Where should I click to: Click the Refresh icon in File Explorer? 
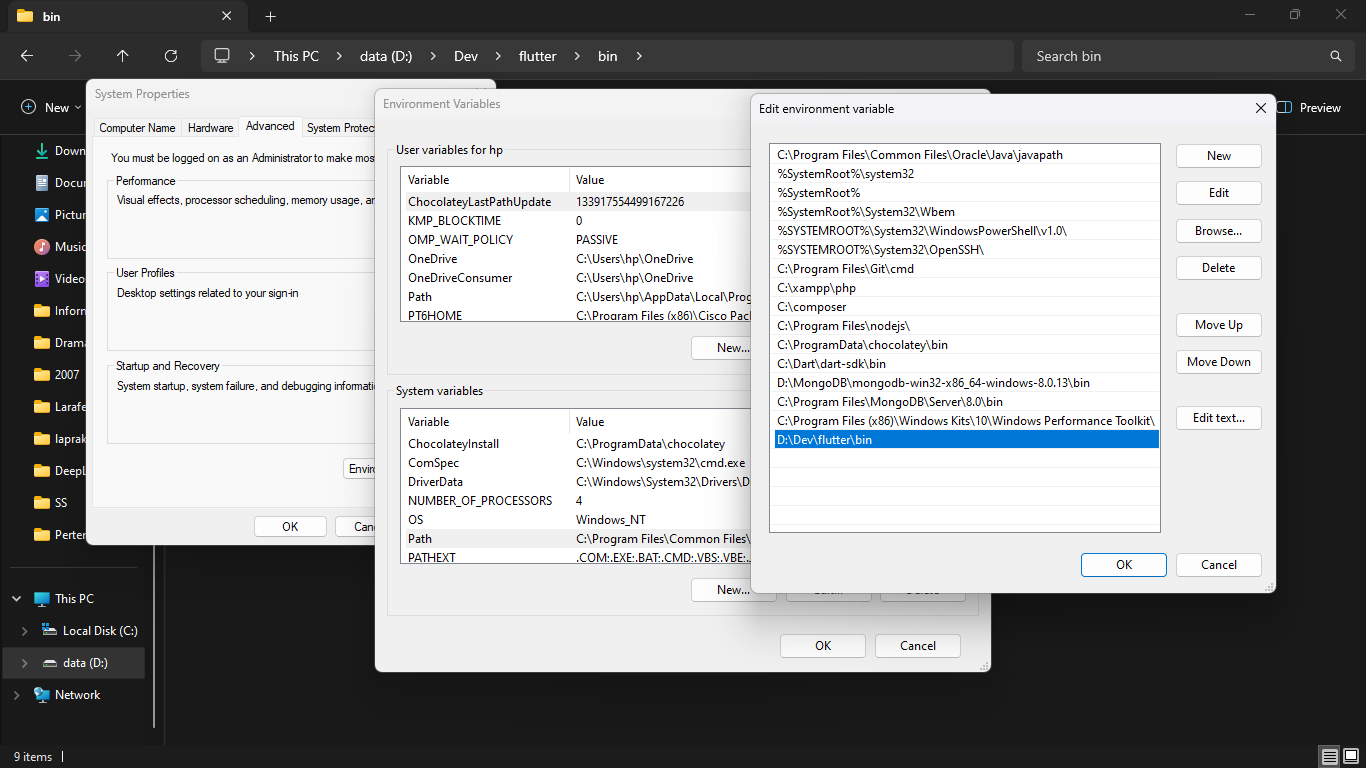171,56
